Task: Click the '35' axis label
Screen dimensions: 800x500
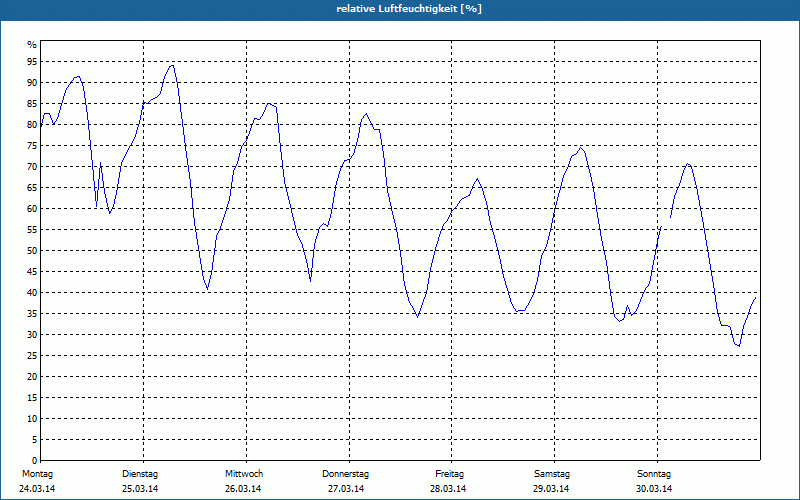Action: [32, 314]
